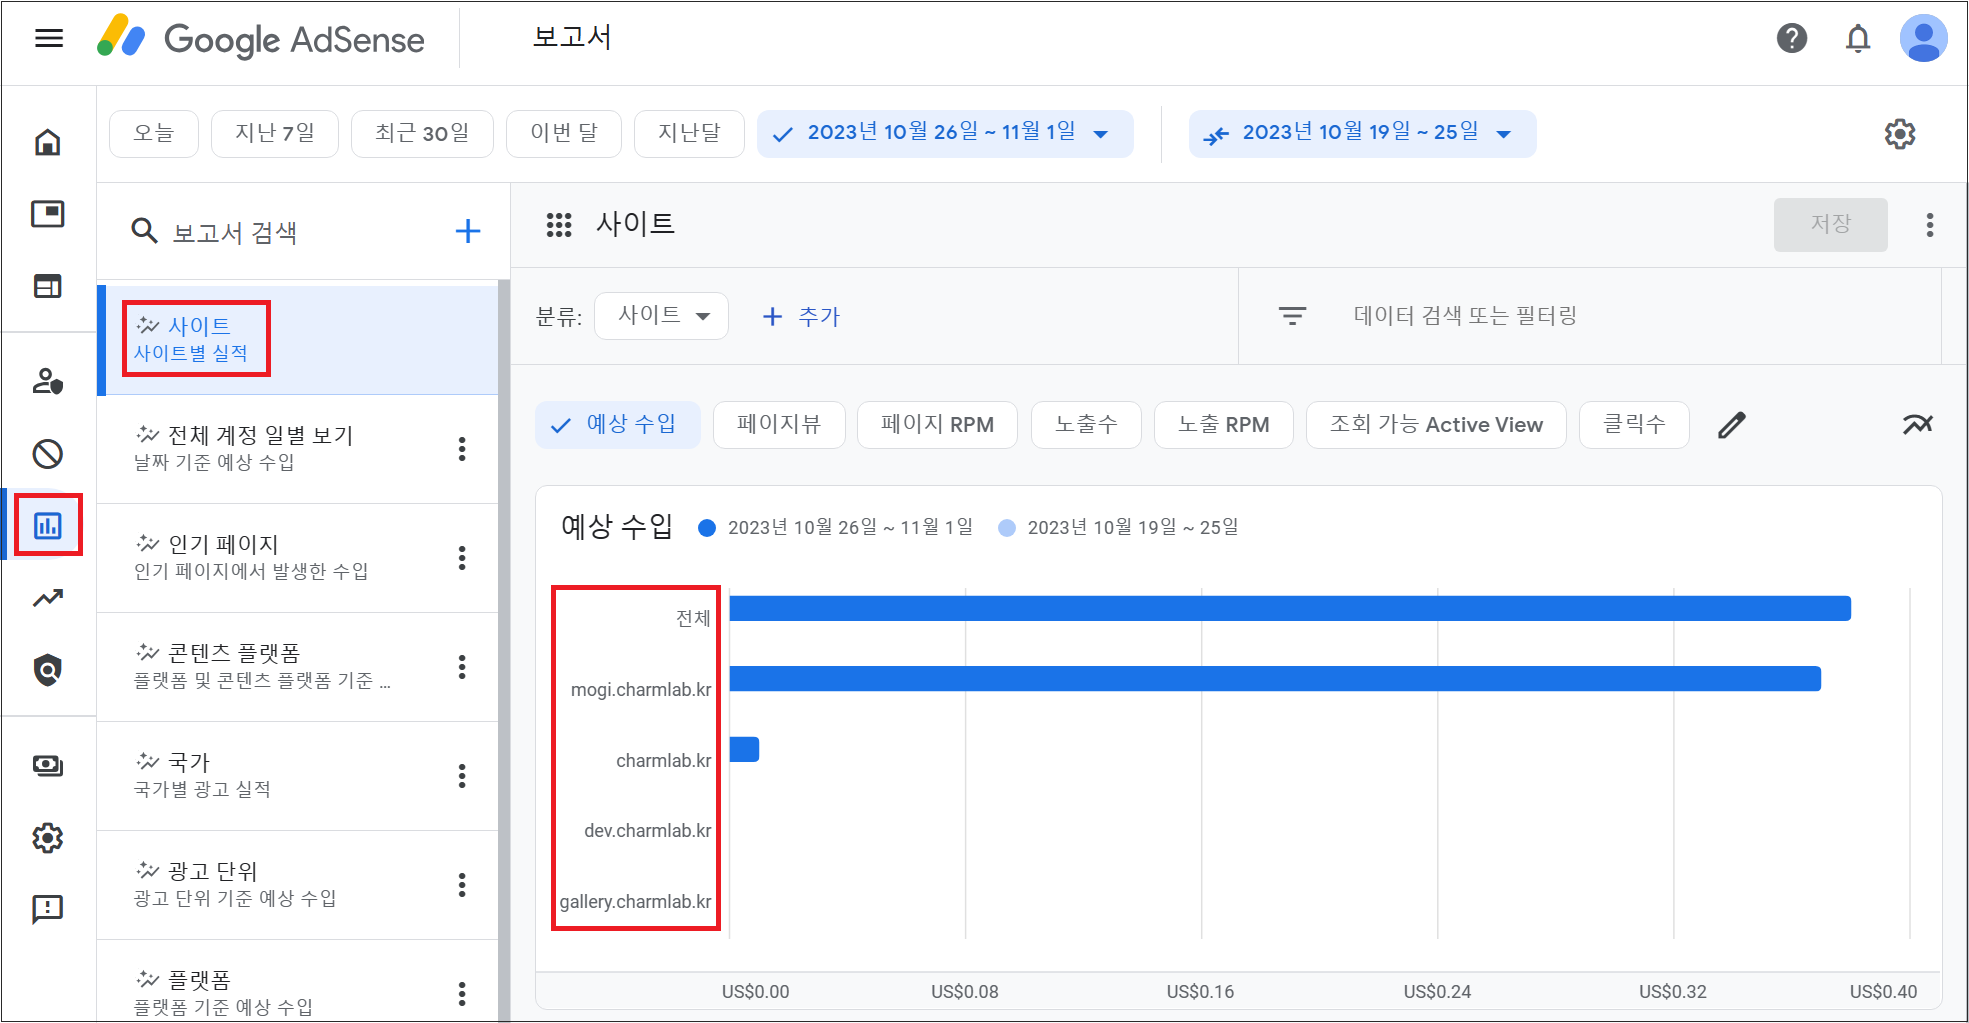1969x1023 pixels.
Task: Open the notifications bell
Action: click(x=1857, y=39)
